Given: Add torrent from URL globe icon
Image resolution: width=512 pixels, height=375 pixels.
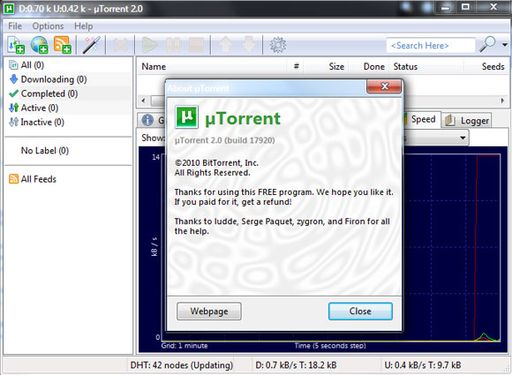Looking at the screenshot, I should [x=39, y=45].
